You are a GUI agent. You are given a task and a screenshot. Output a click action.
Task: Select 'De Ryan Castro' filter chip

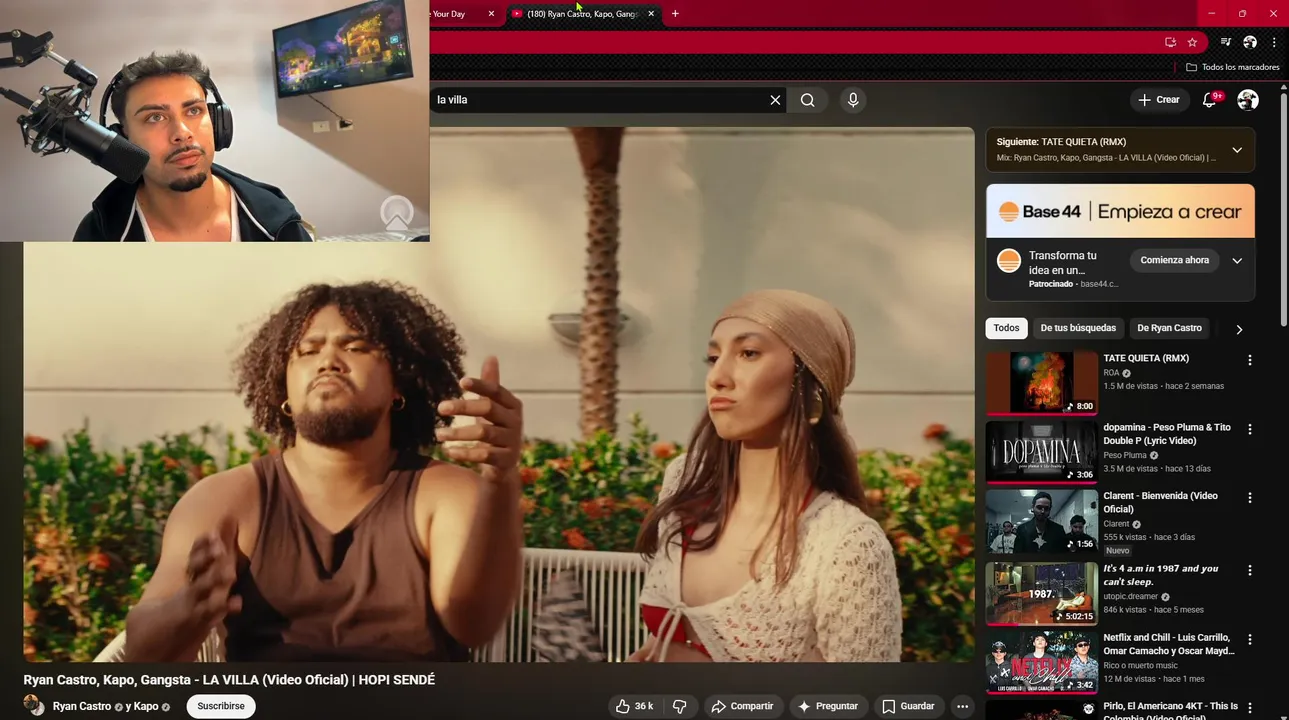pyautogui.click(x=1169, y=328)
